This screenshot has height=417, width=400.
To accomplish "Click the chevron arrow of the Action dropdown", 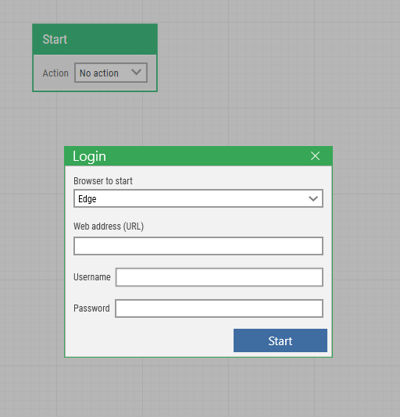I will pyautogui.click(x=136, y=72).
